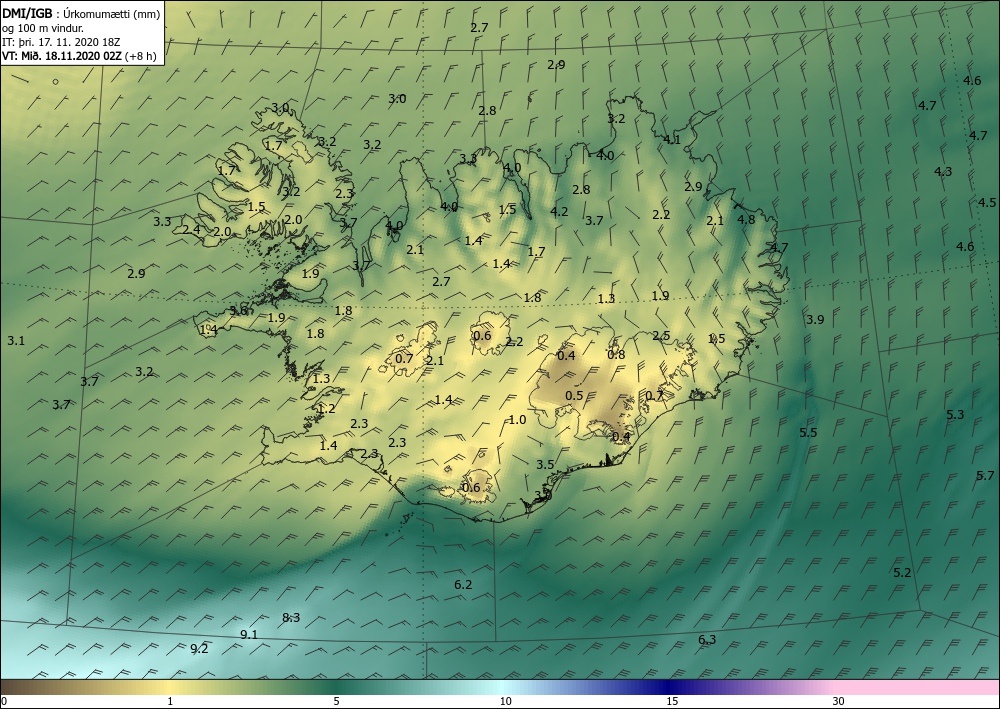Viewport: 1000px width, 709px height.
Task: Click the color scale label 0
Action: tap(4, 701)
